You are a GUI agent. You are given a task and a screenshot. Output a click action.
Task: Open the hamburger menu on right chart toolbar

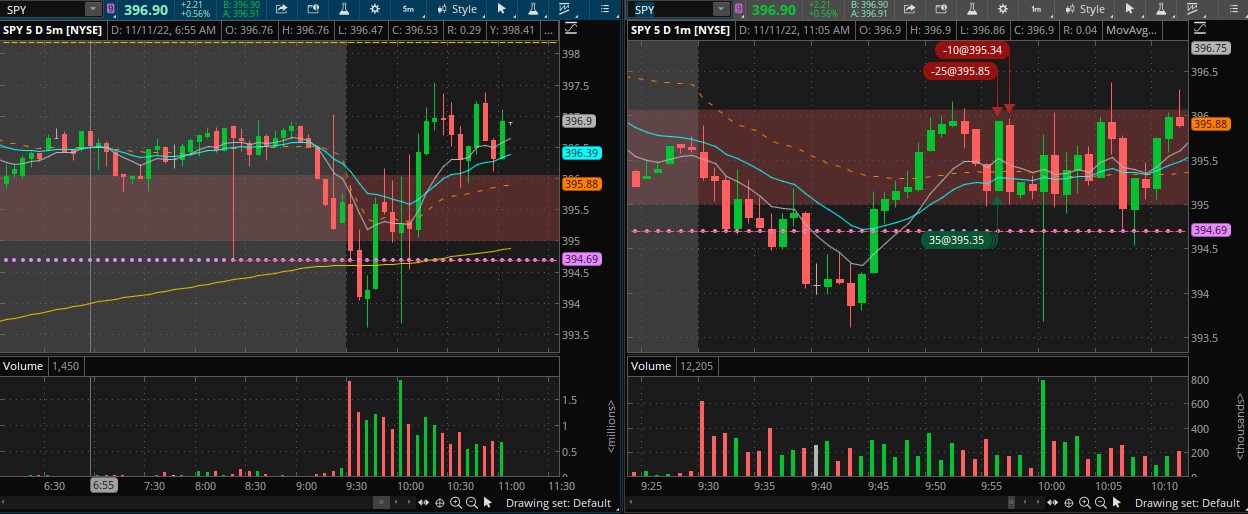point(1233,9)
